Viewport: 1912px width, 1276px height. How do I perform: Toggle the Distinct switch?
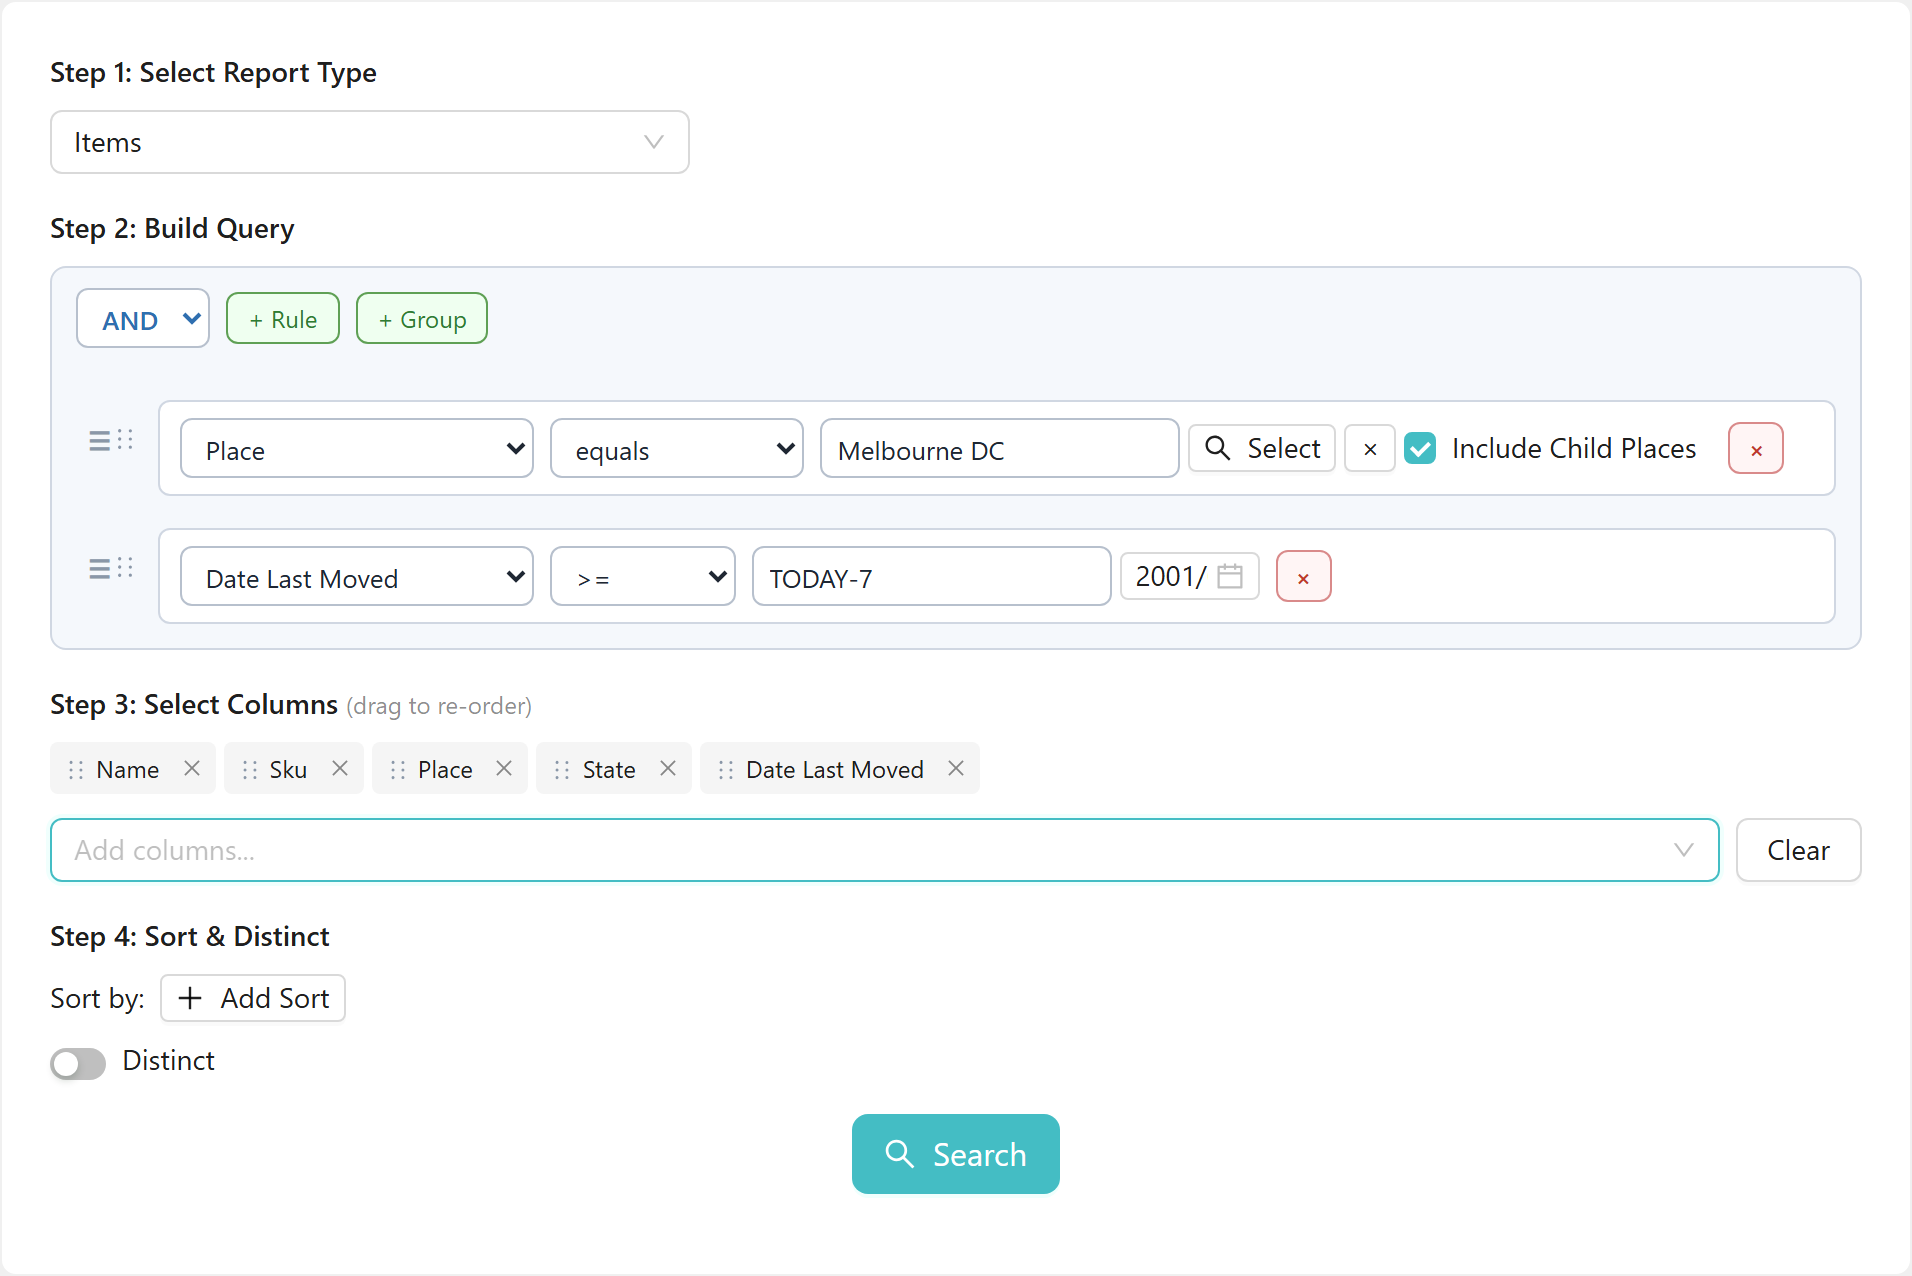pyautogui.click(x=78, y=1063)
